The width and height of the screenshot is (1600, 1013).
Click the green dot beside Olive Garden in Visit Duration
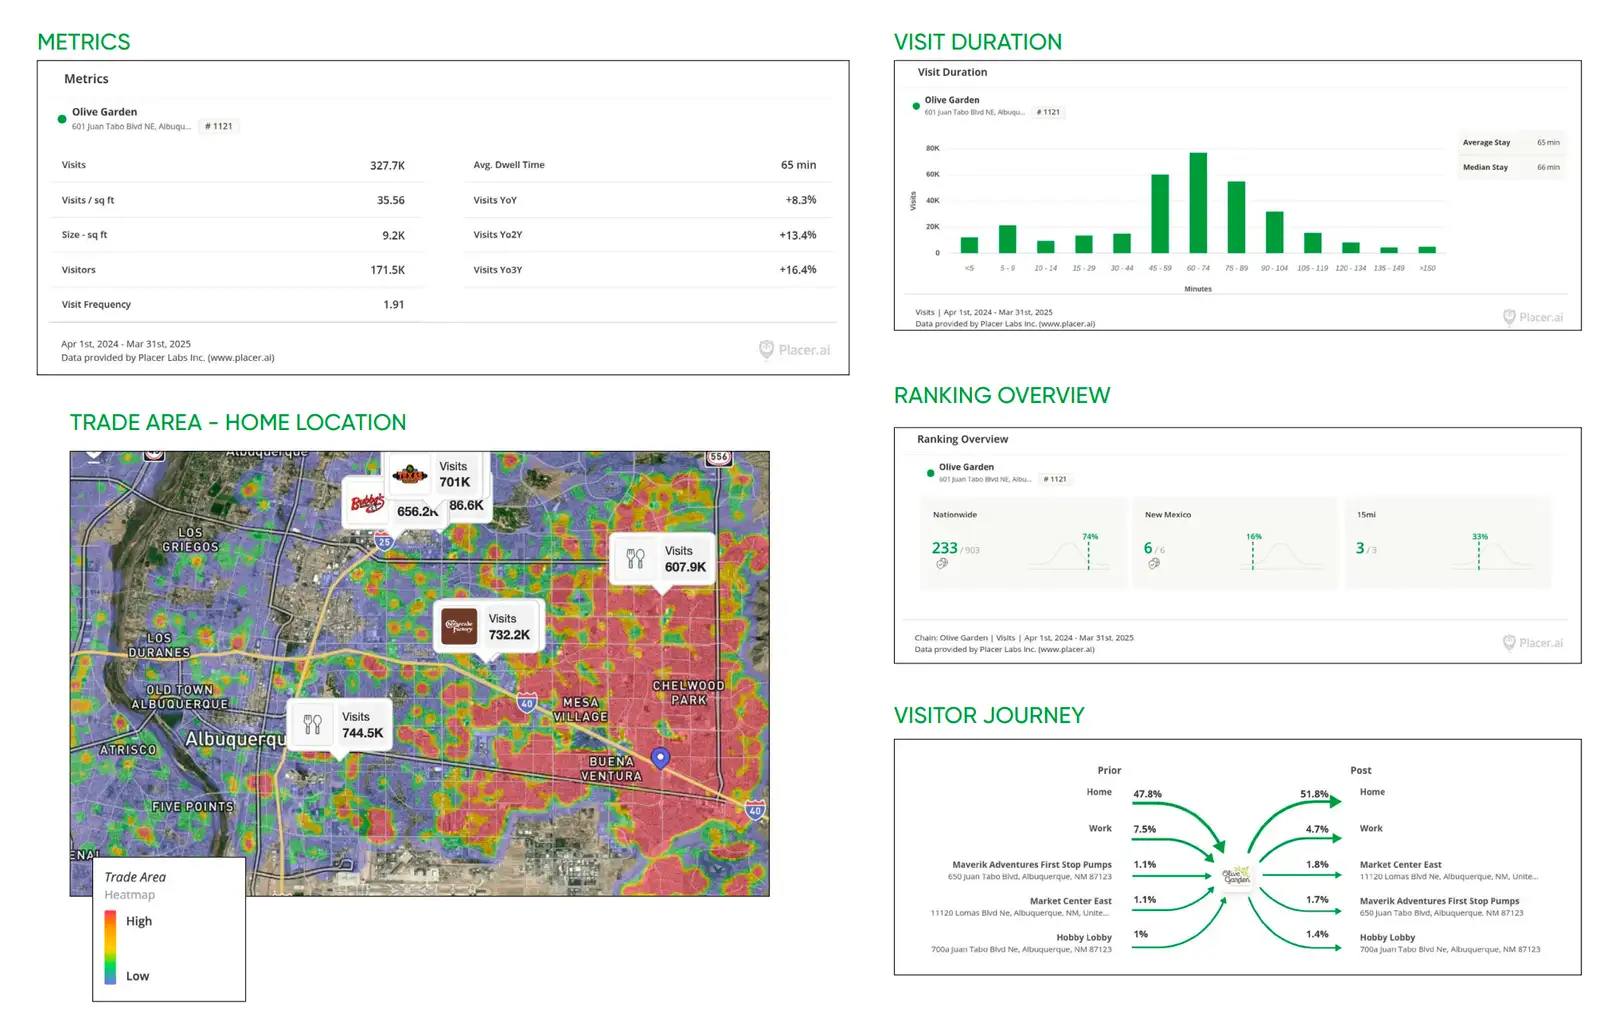pyautogui.click(x=916, y=106)
